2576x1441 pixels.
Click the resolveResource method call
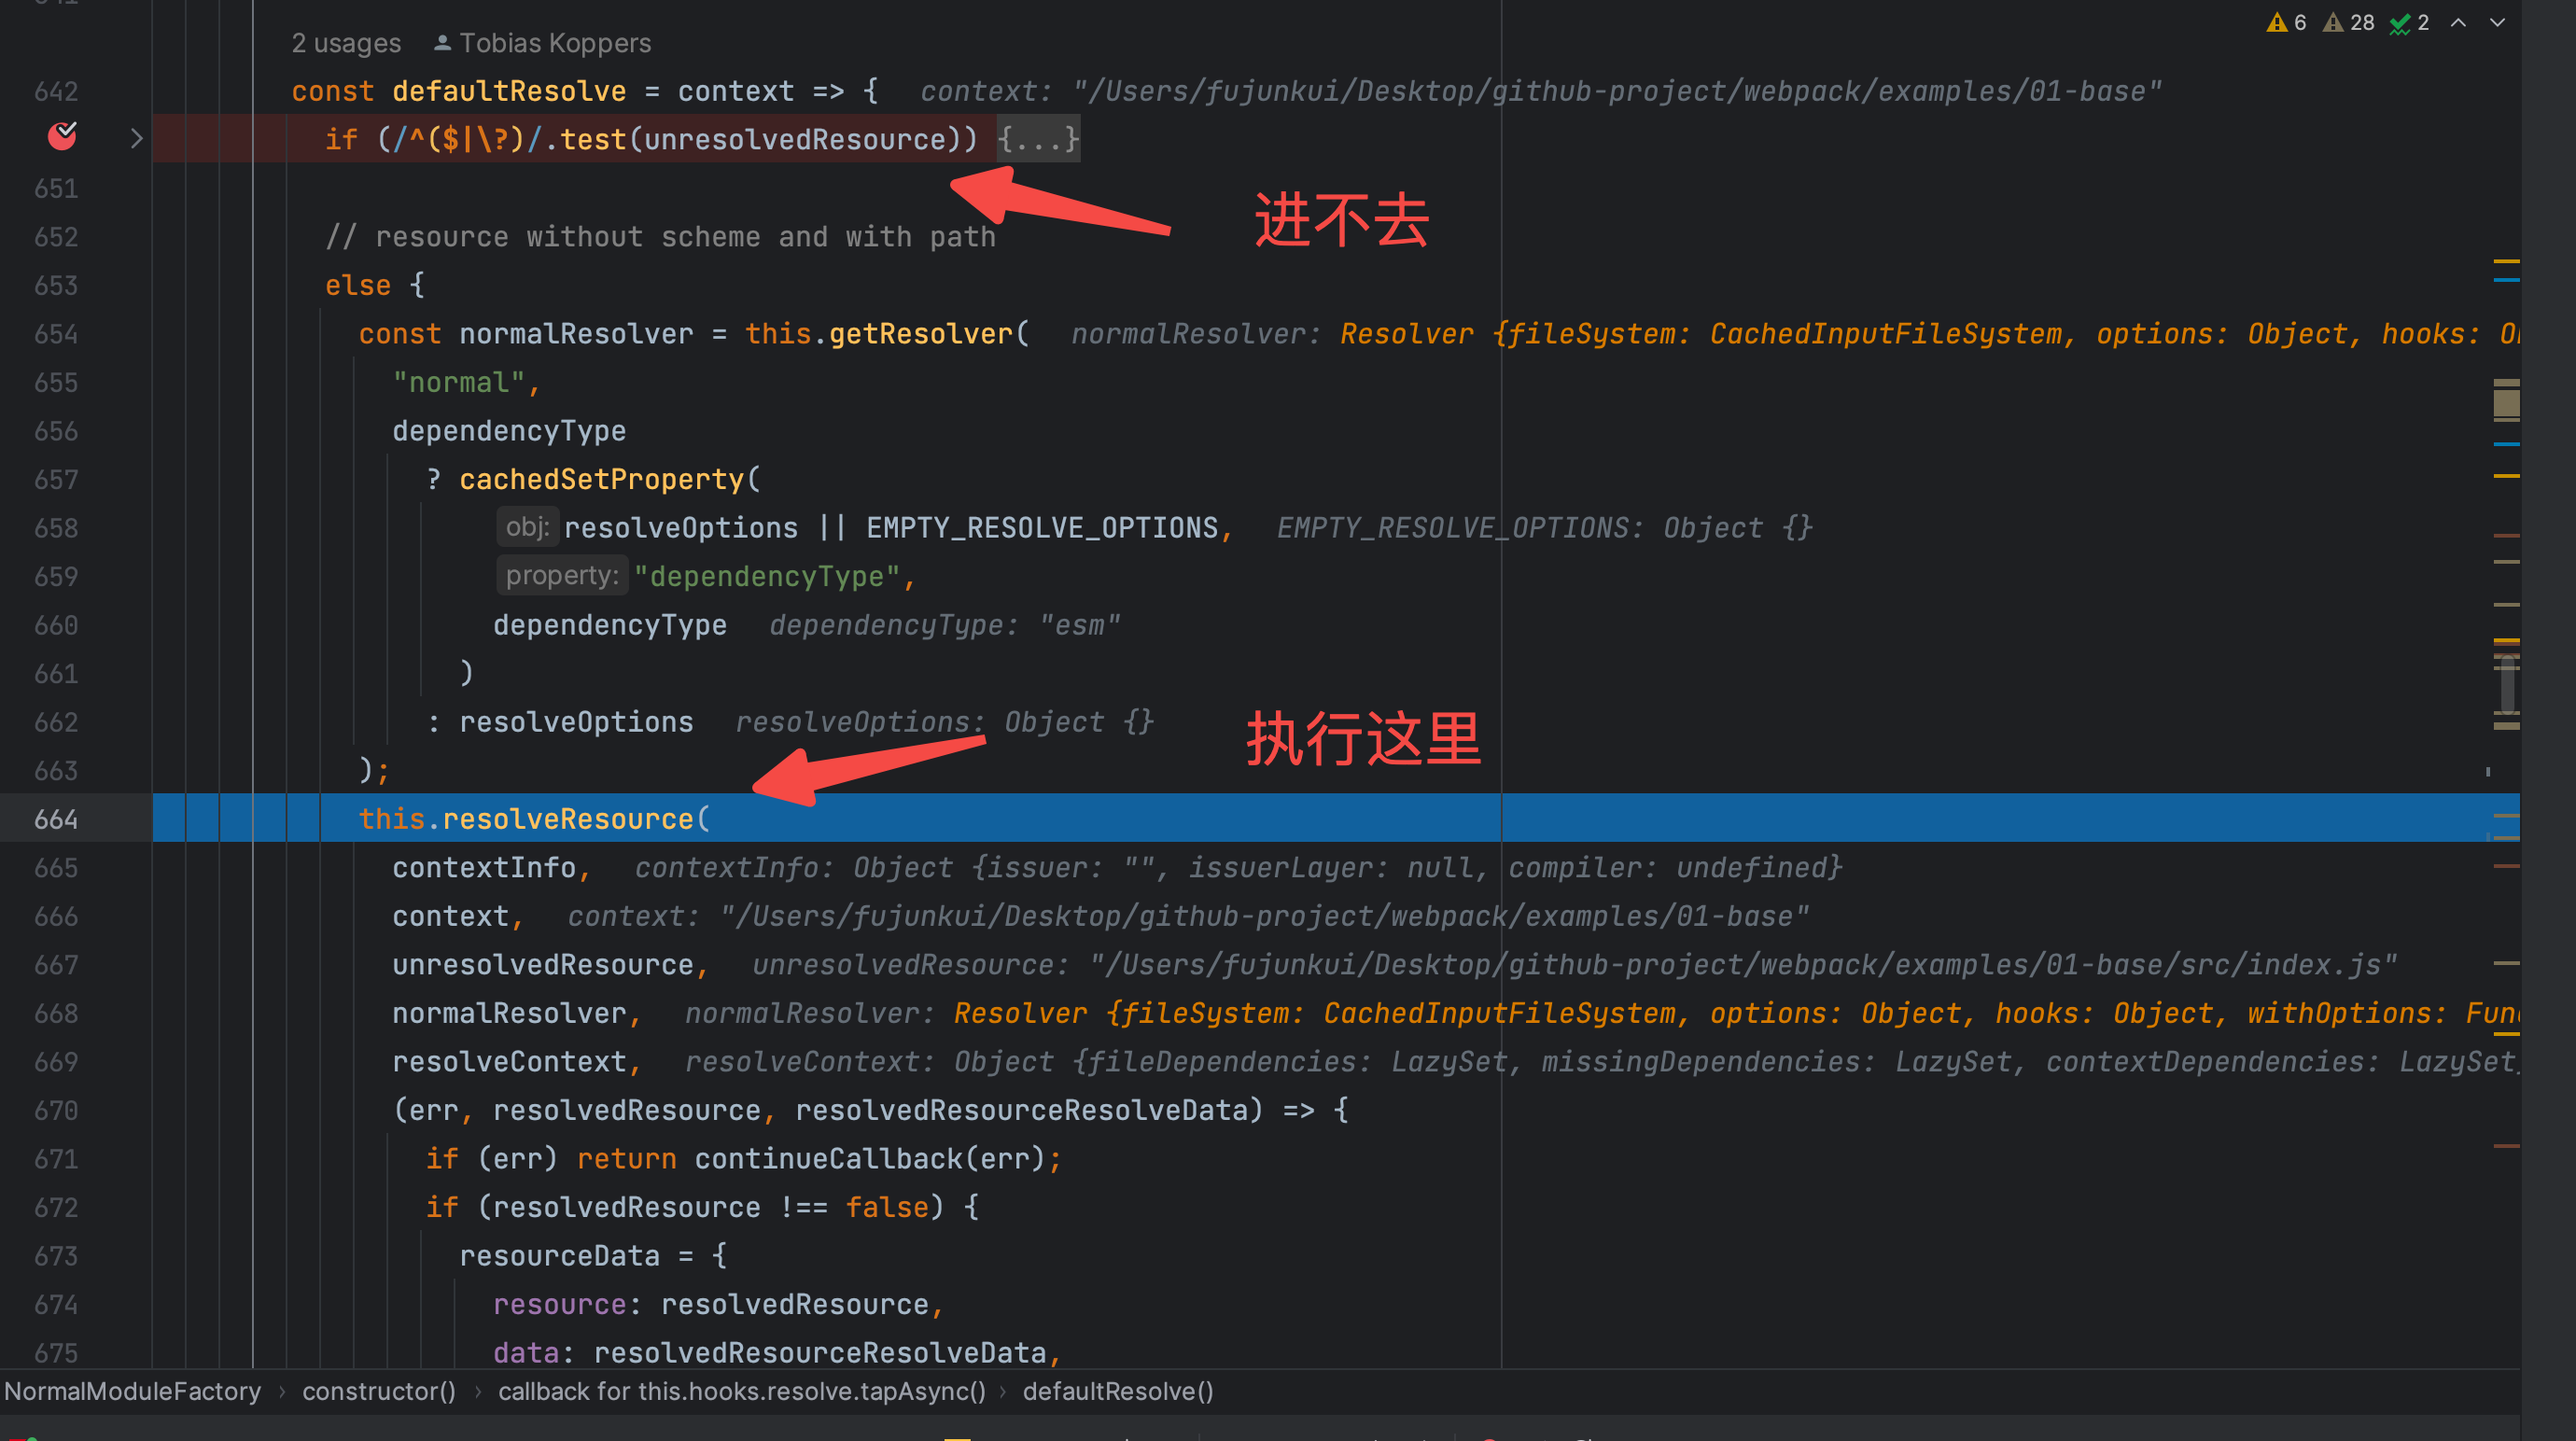(x=567, y=819)
